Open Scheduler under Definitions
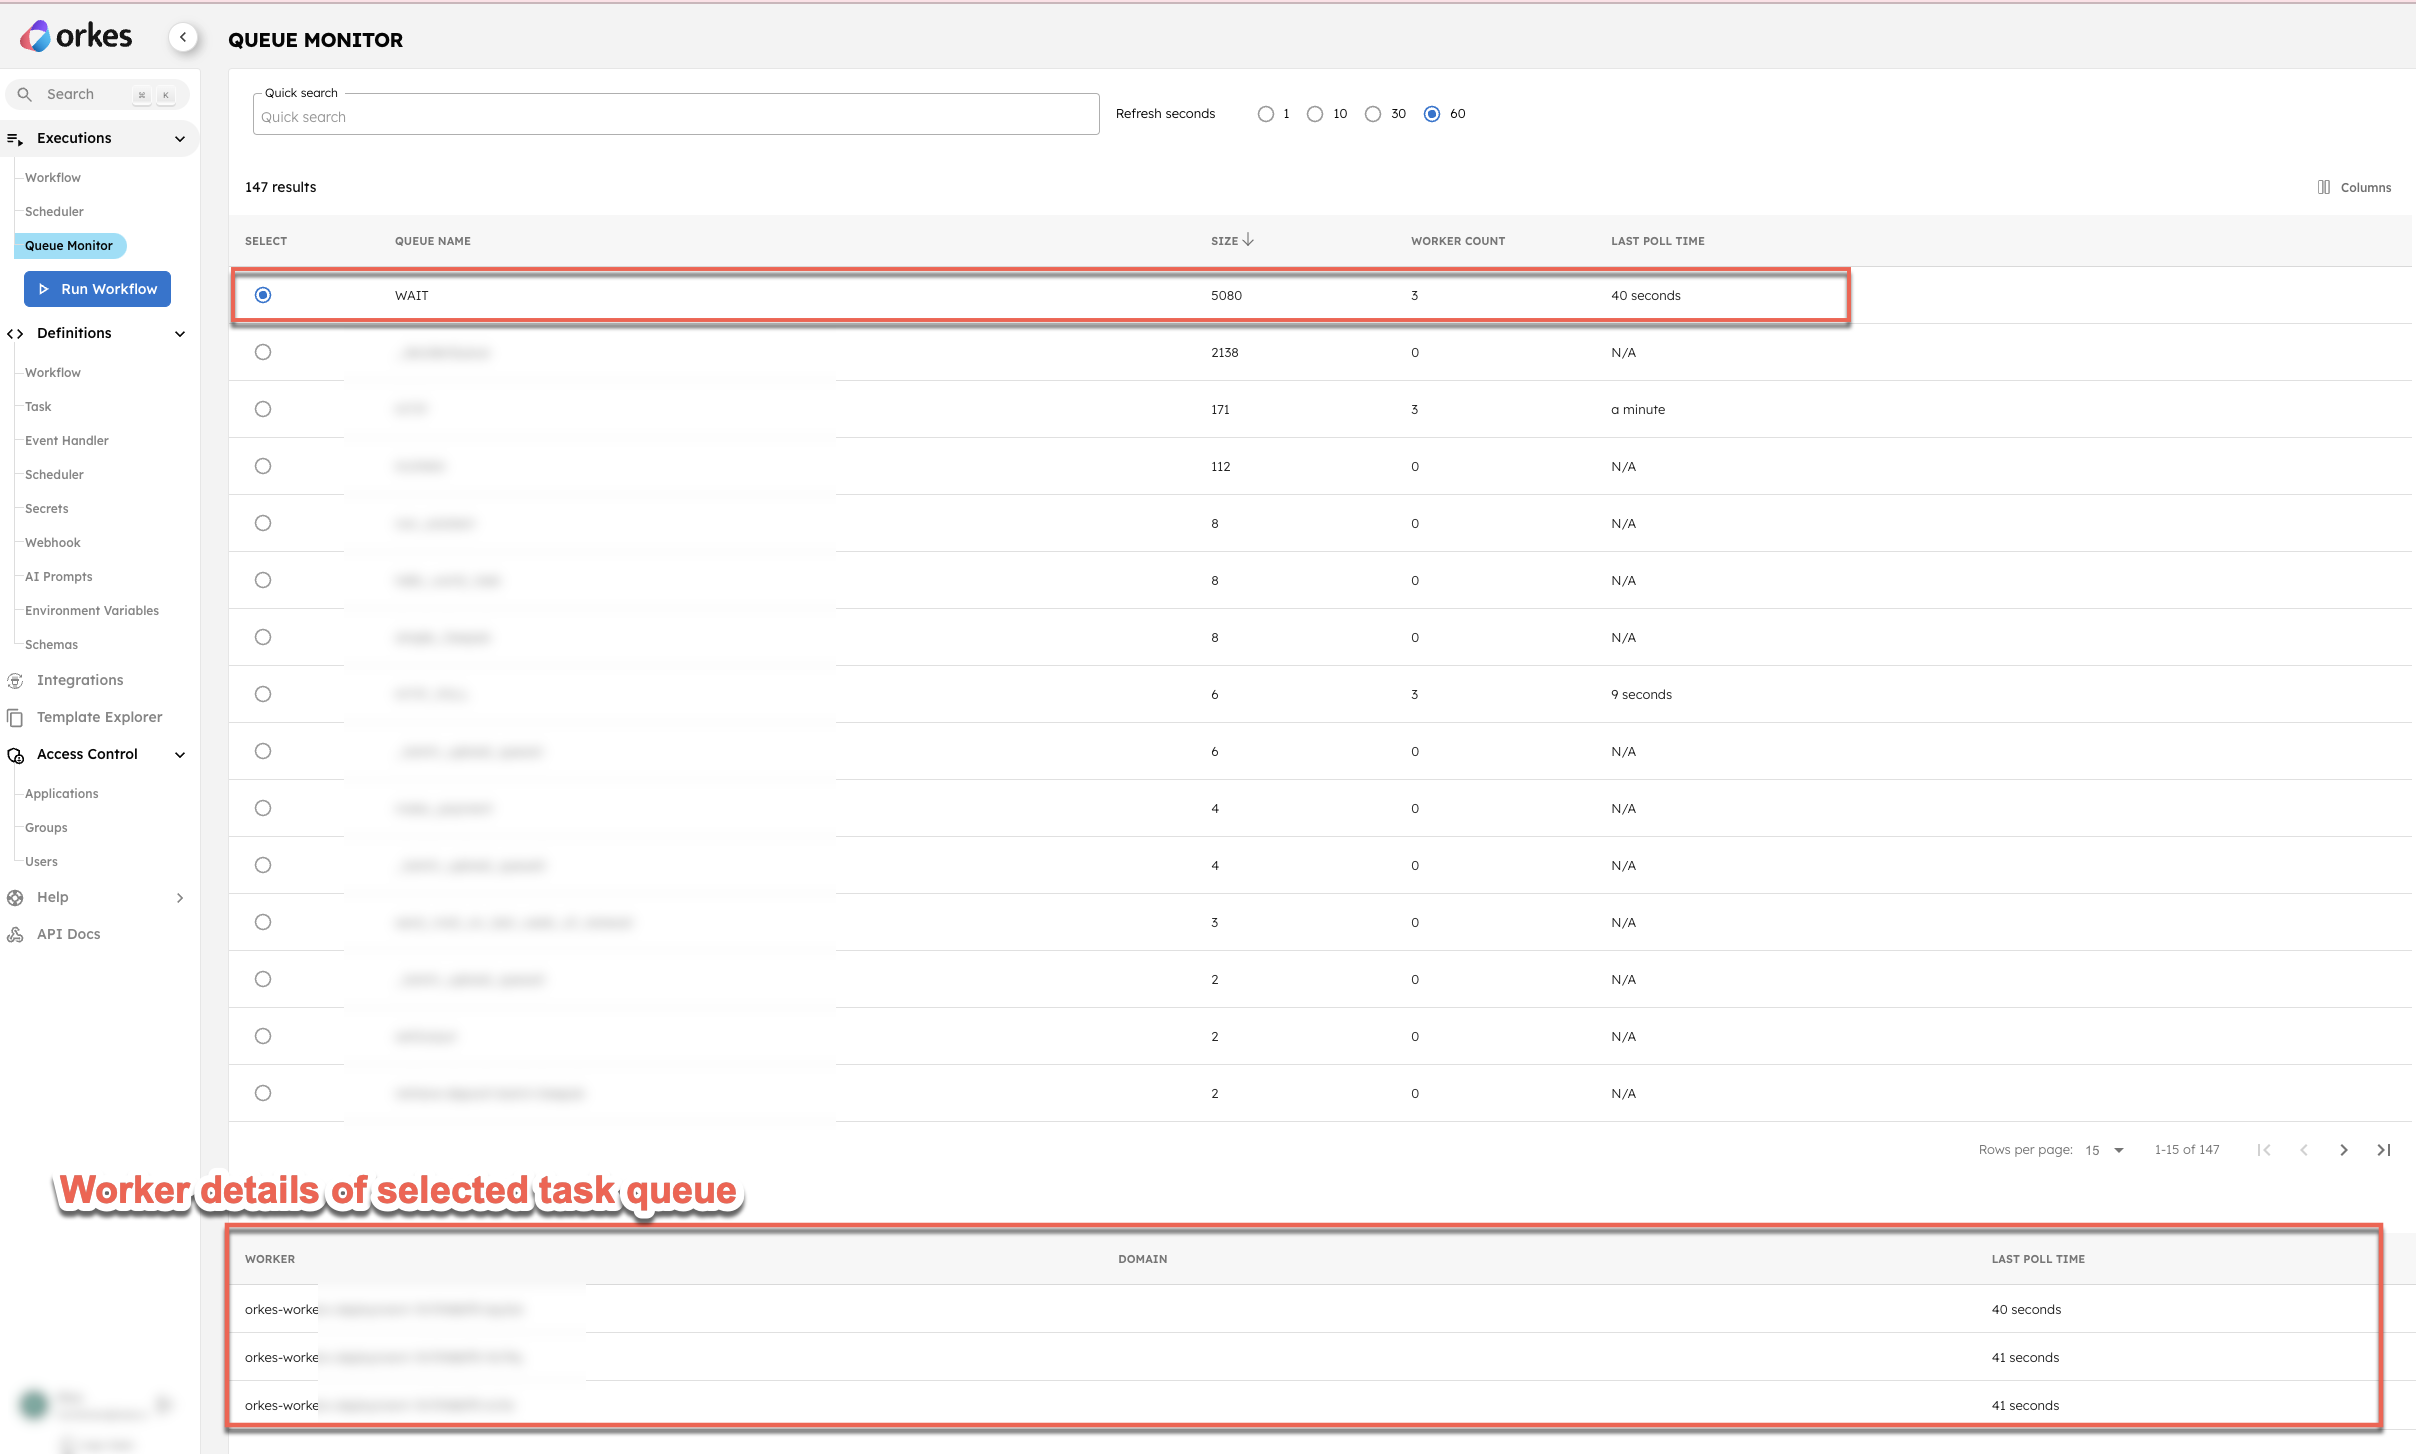Image resolution: width=2416 pixels, height=1454 pixels. coord(54,475)
